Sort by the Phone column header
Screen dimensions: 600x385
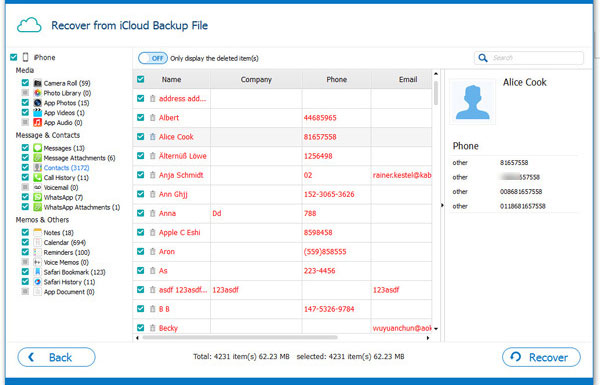point(336,80)
